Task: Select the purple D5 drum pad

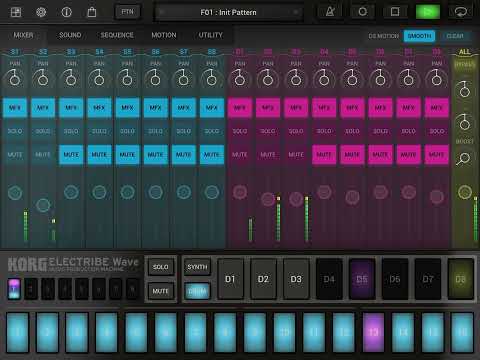Action: [x=362, y=279]
